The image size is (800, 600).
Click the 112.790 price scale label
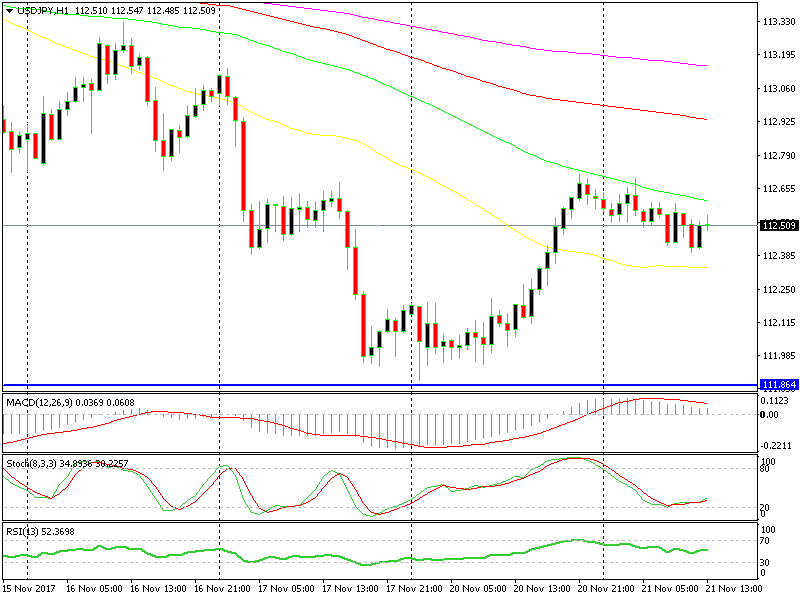tap(779, 155)
